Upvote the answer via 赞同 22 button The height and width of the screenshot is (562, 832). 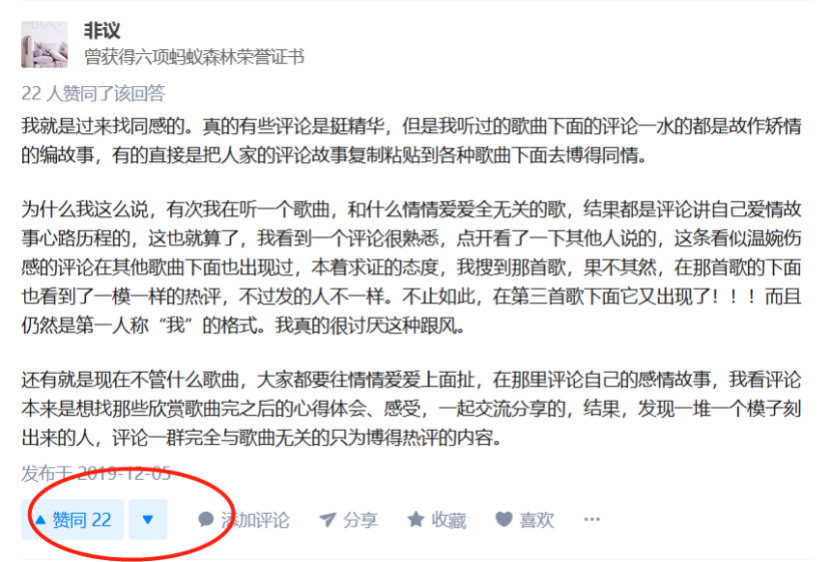coord(73,519)
